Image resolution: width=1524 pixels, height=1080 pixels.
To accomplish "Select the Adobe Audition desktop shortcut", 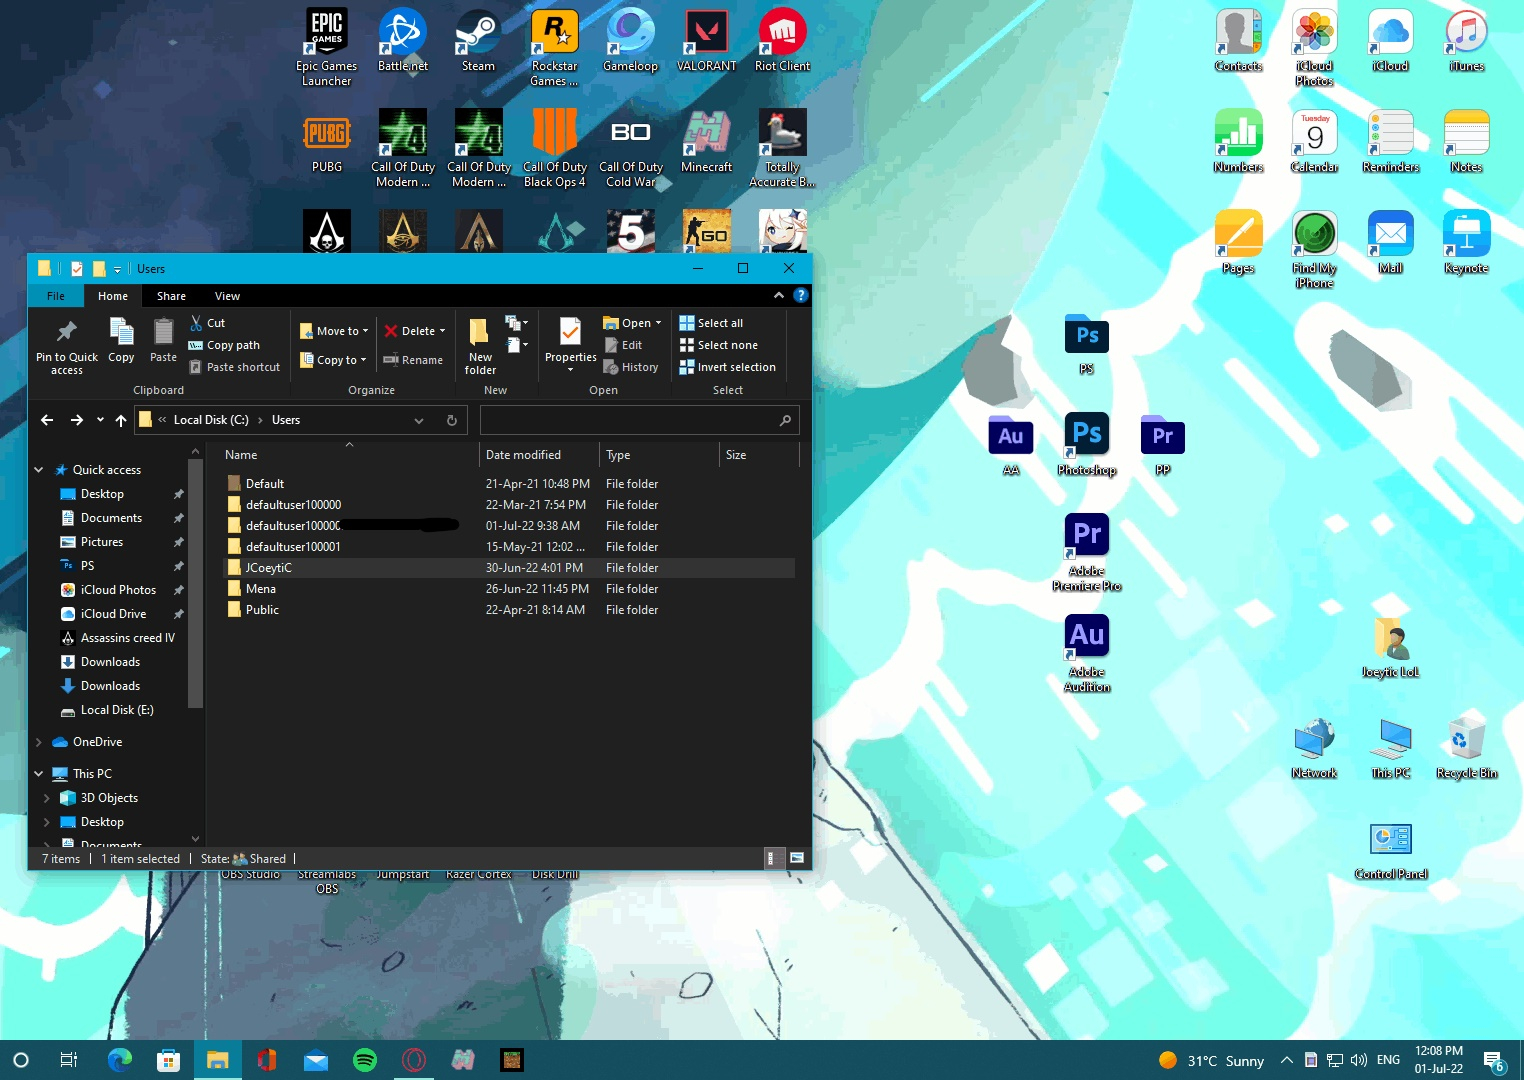I will 1087,653.
